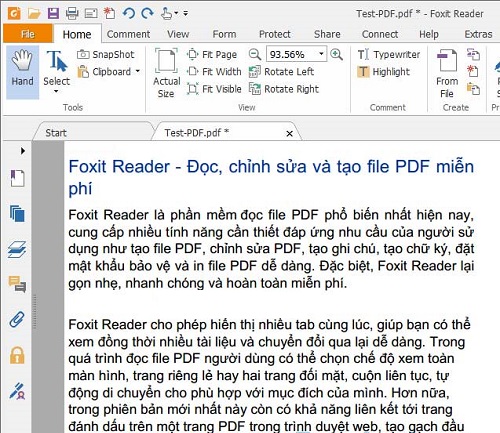500x433 pixels.
Task: Choose Fit Width view
Action: coord(214,72)
